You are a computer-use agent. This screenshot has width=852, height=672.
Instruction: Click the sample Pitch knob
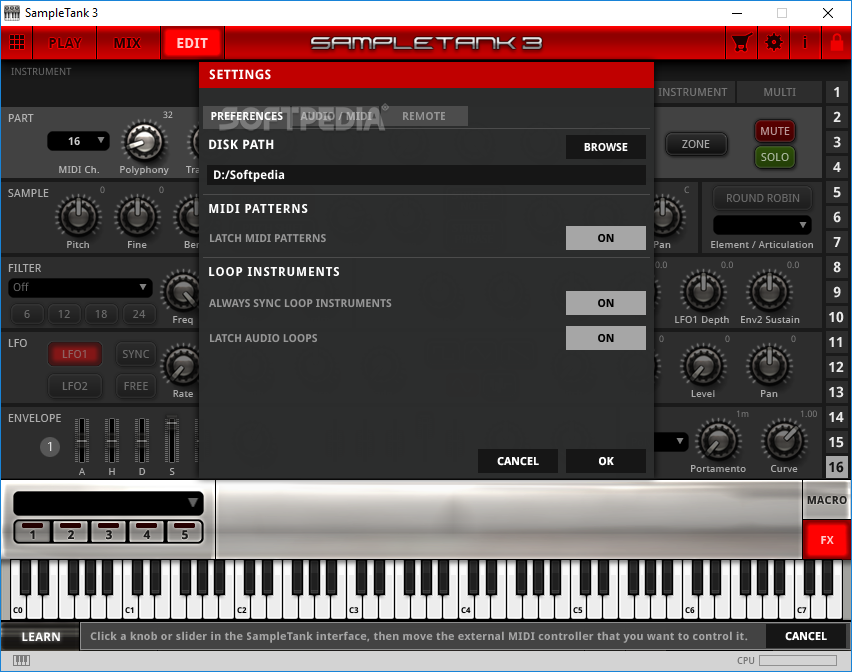coord(78,216)
